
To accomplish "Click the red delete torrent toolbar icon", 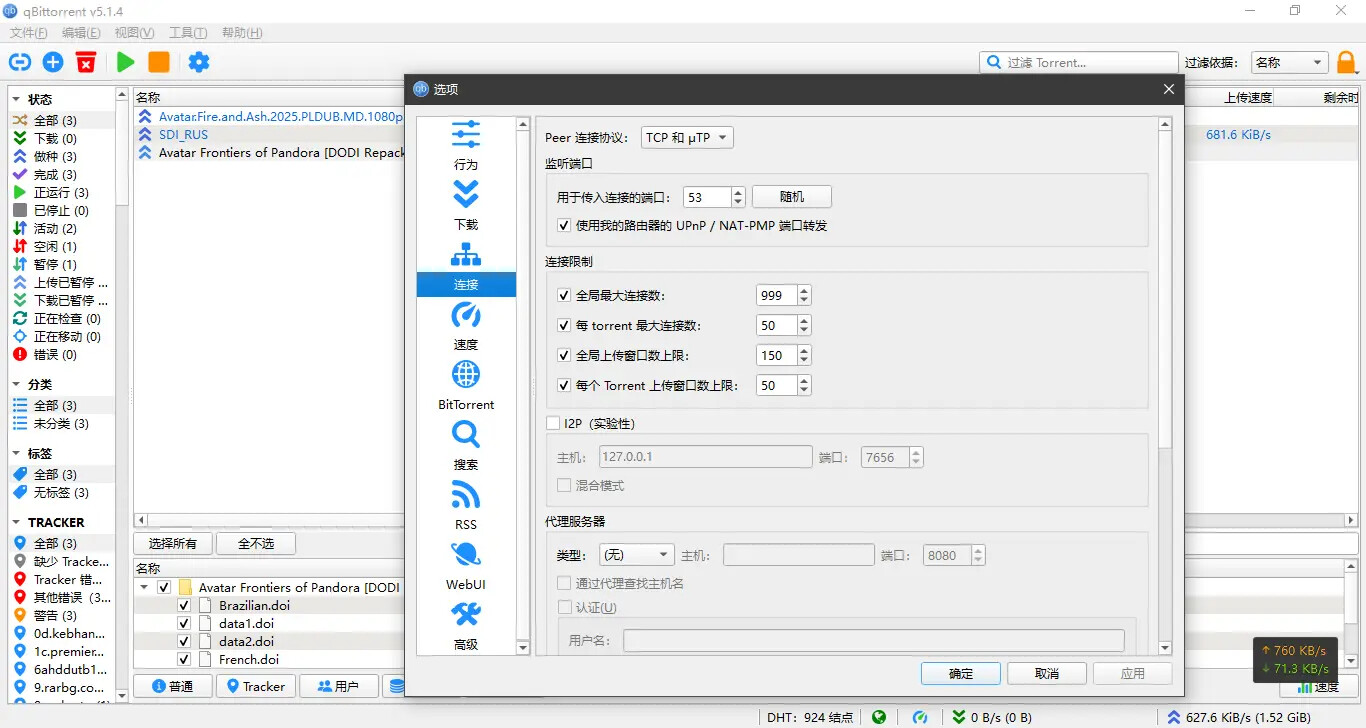I will (87, 62).
